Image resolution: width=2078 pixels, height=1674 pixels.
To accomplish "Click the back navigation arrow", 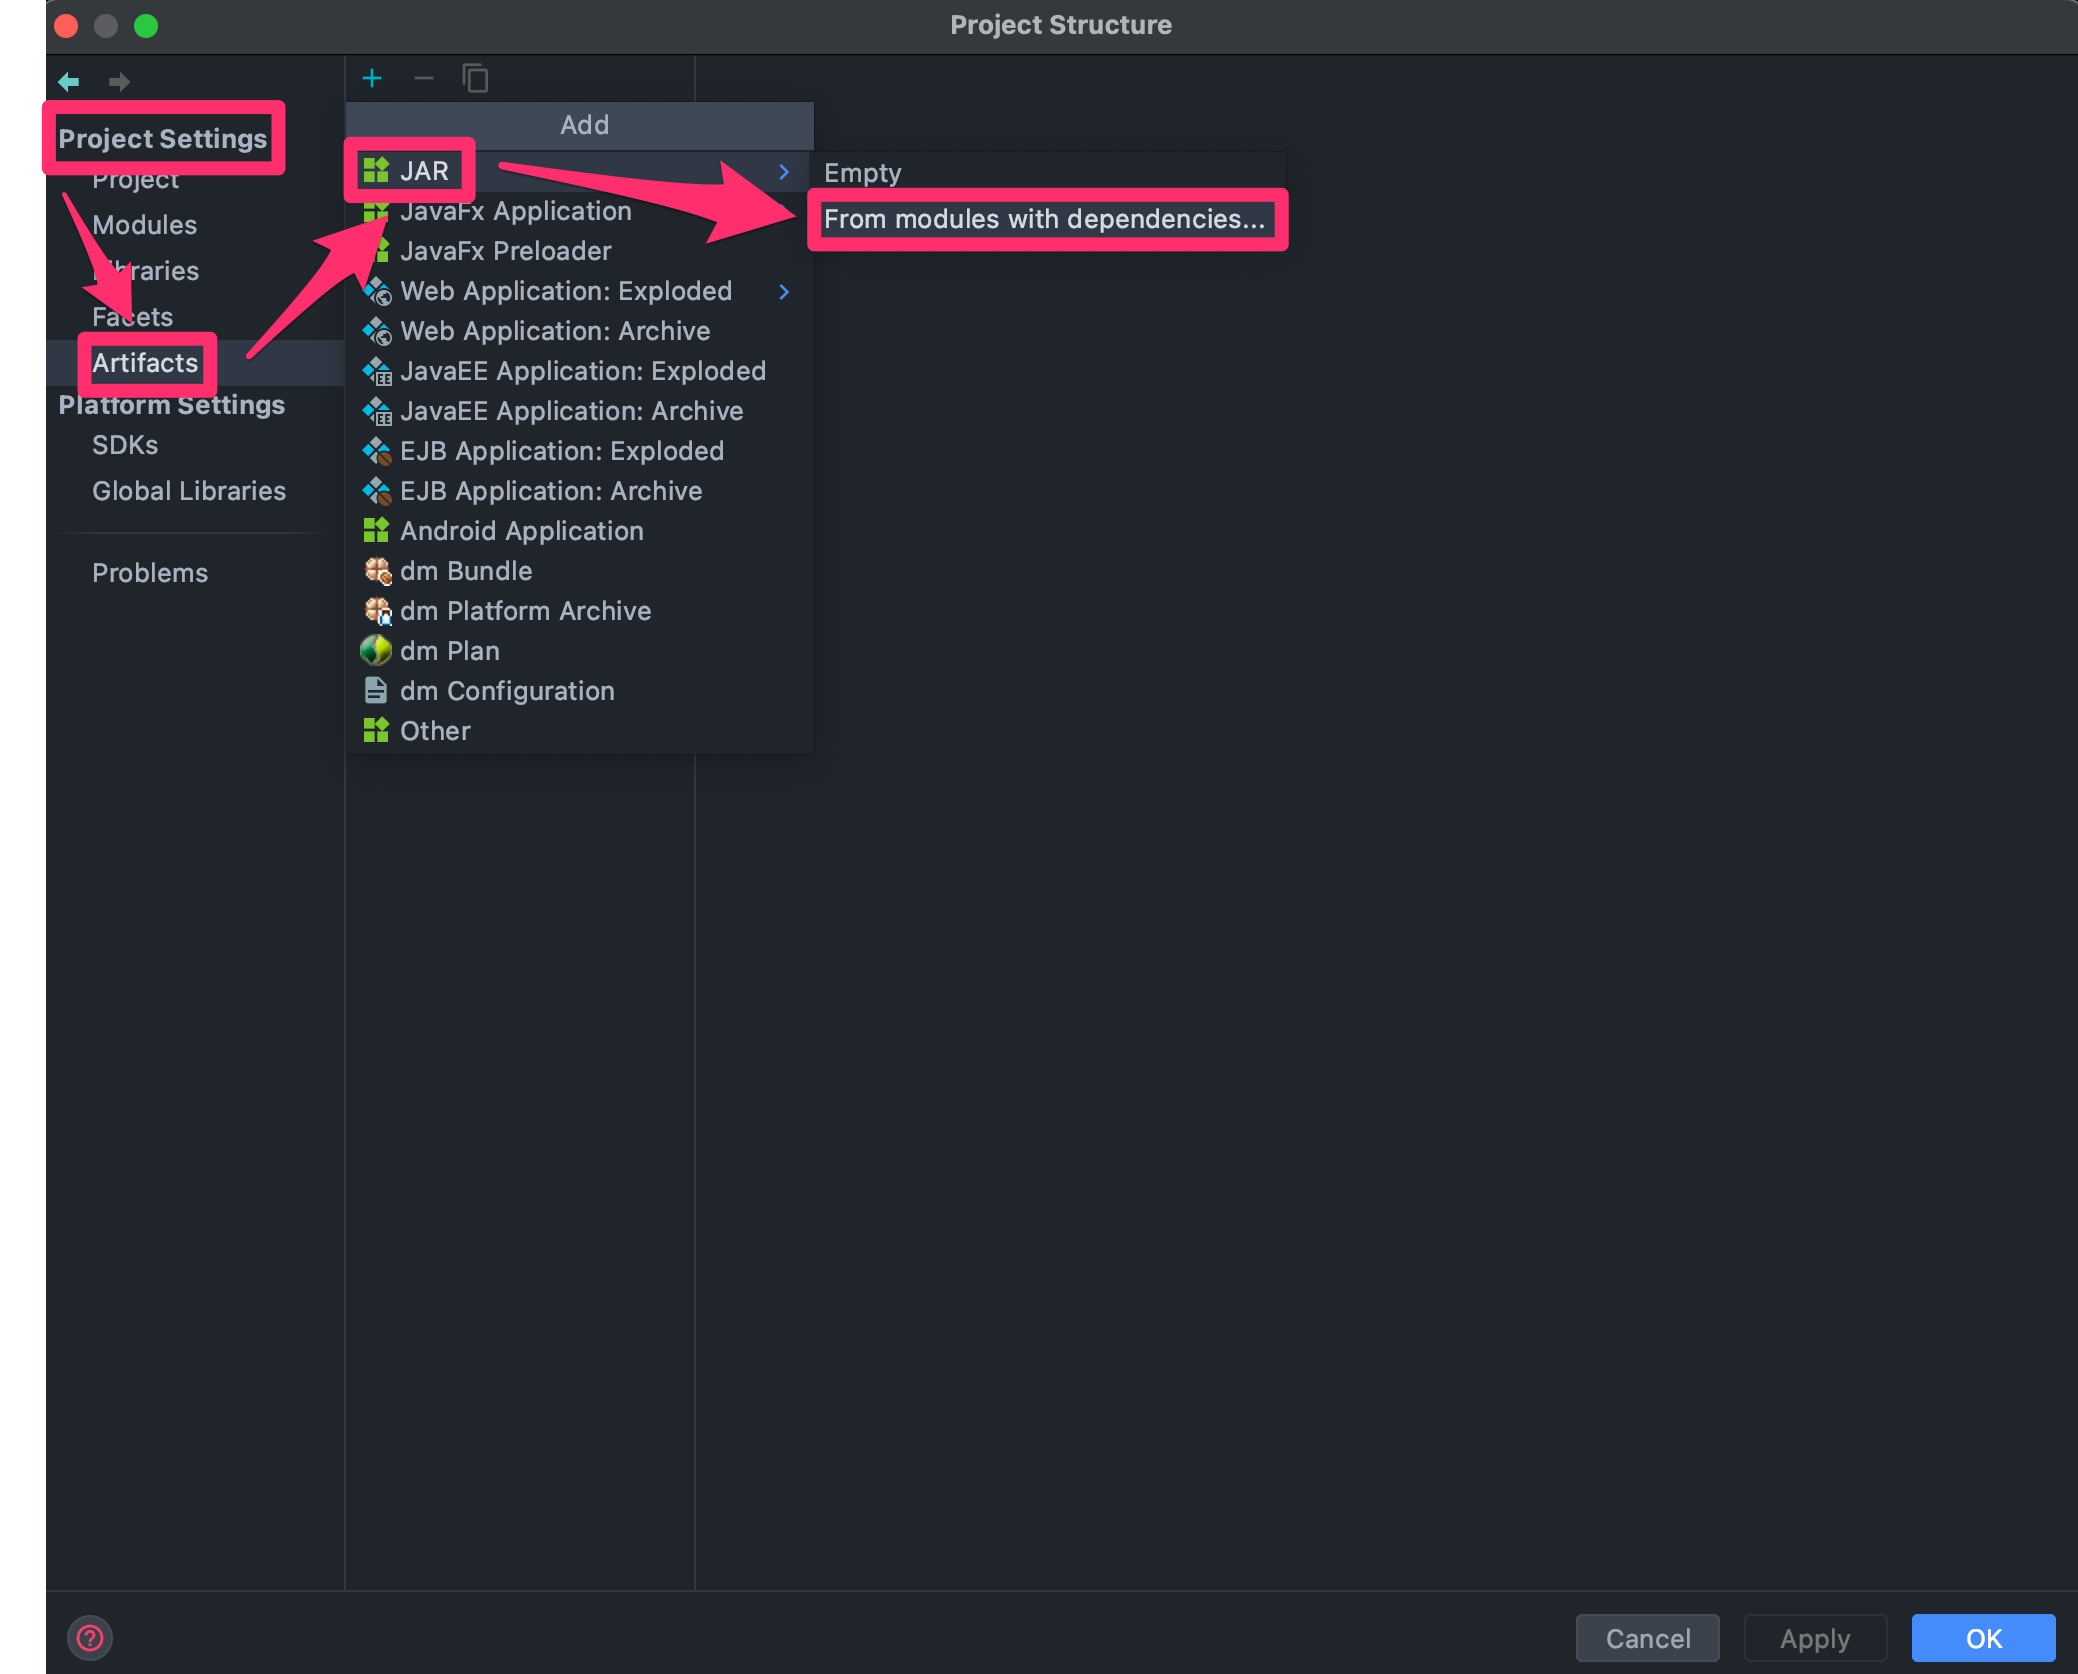I will click(69, 82).
